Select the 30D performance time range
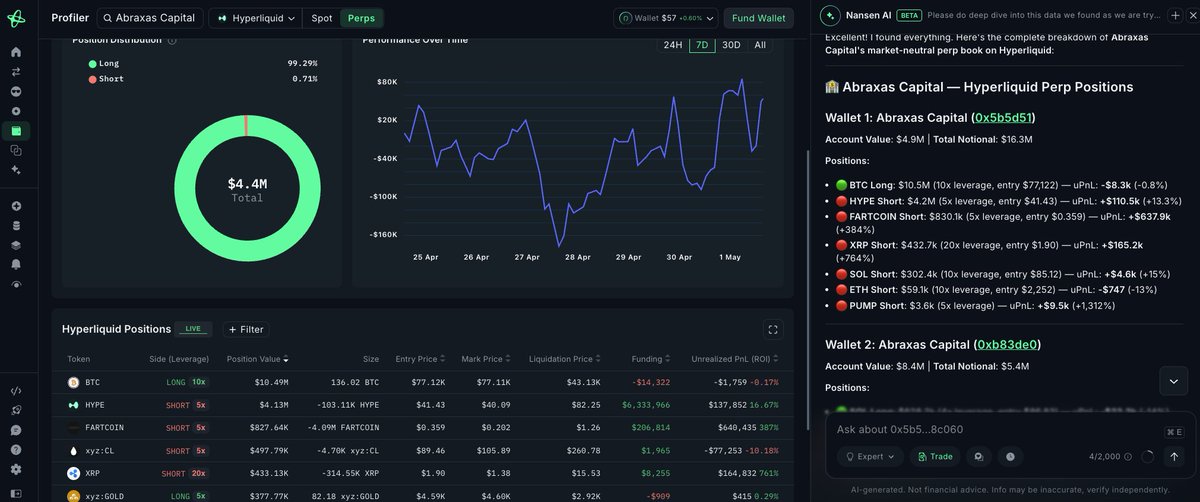This screenshot has height=502, width=1200. (731, 45)
